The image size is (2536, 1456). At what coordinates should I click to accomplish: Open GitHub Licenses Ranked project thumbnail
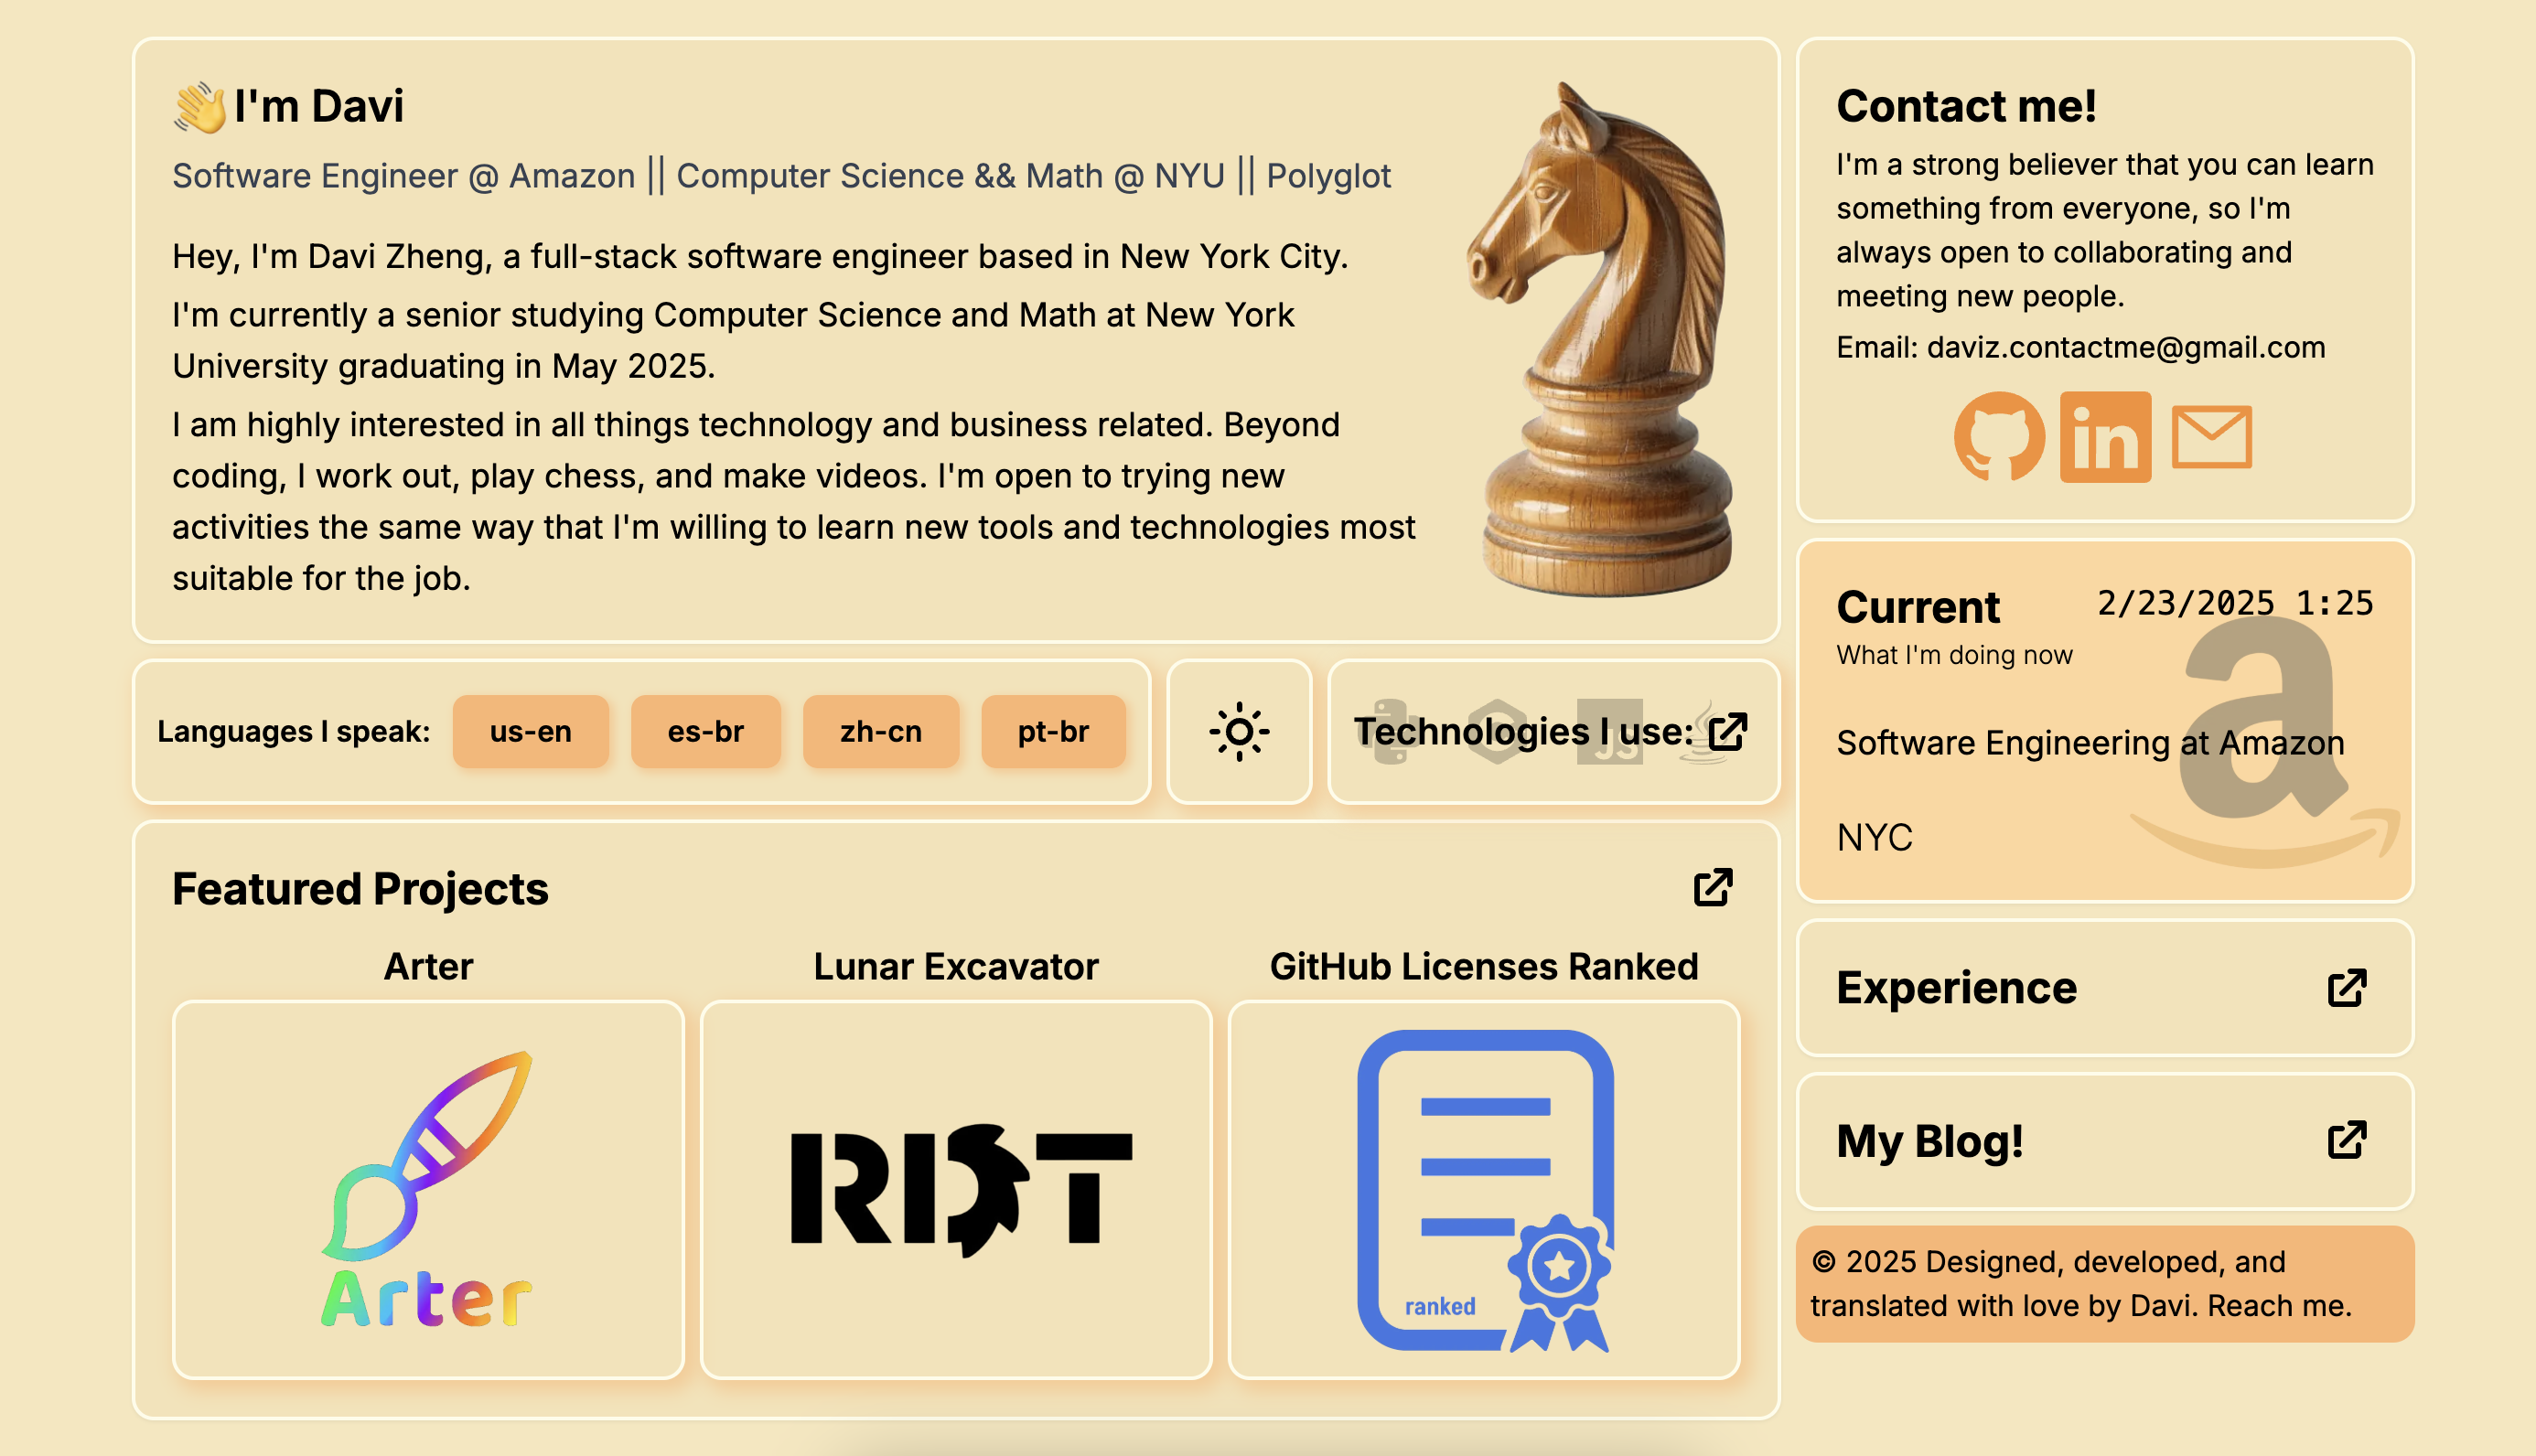coord(1484,1190)
